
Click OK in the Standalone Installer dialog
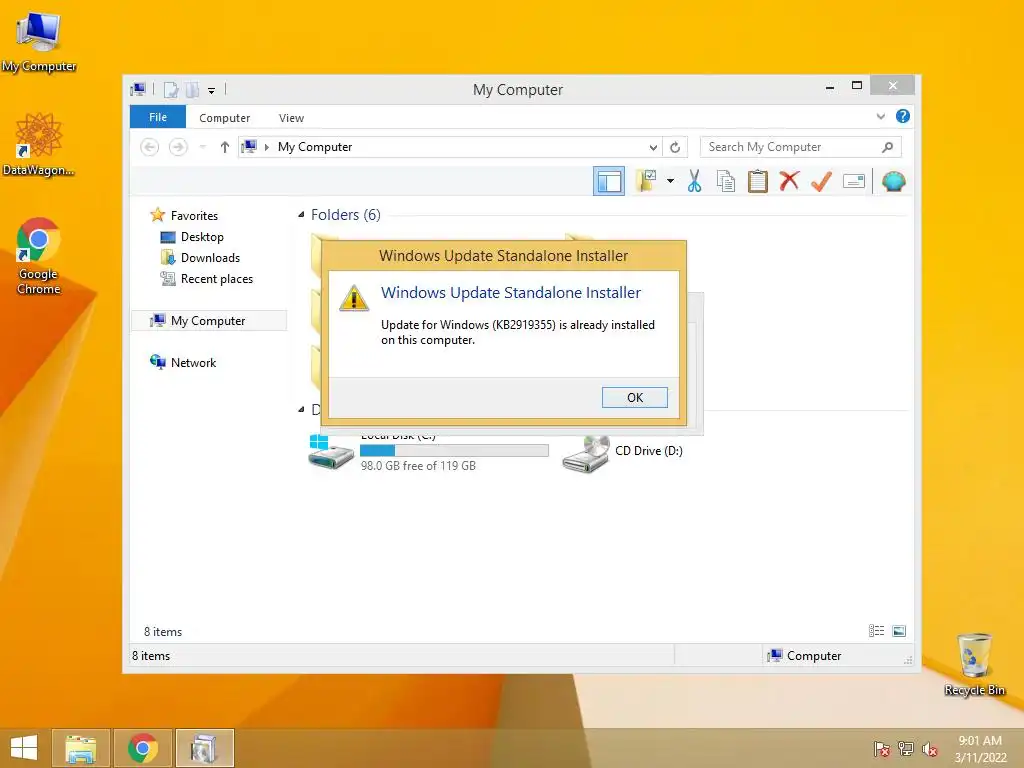pyautogui.click(x=634, y=397)
